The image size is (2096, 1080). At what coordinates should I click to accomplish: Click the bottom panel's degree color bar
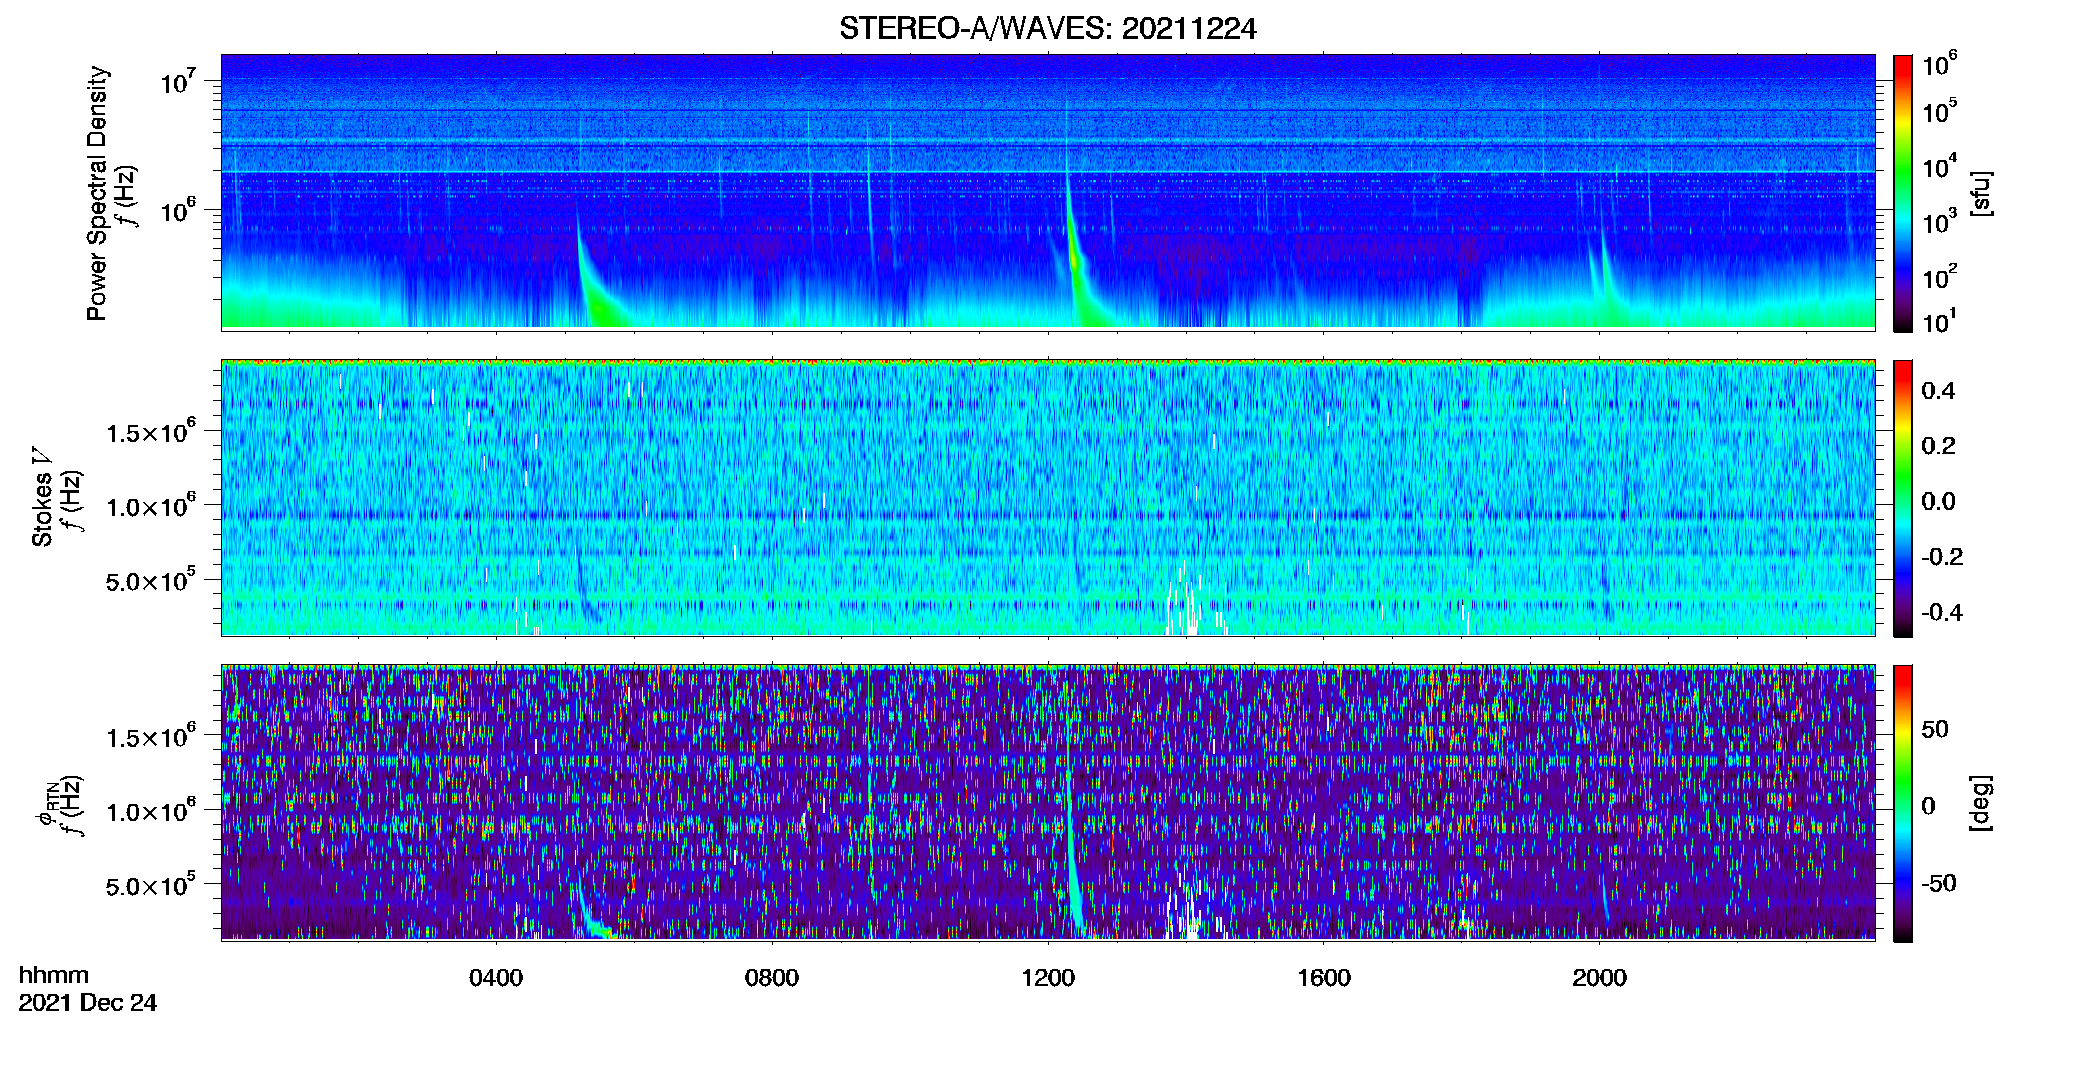(x=1902, y=803)
